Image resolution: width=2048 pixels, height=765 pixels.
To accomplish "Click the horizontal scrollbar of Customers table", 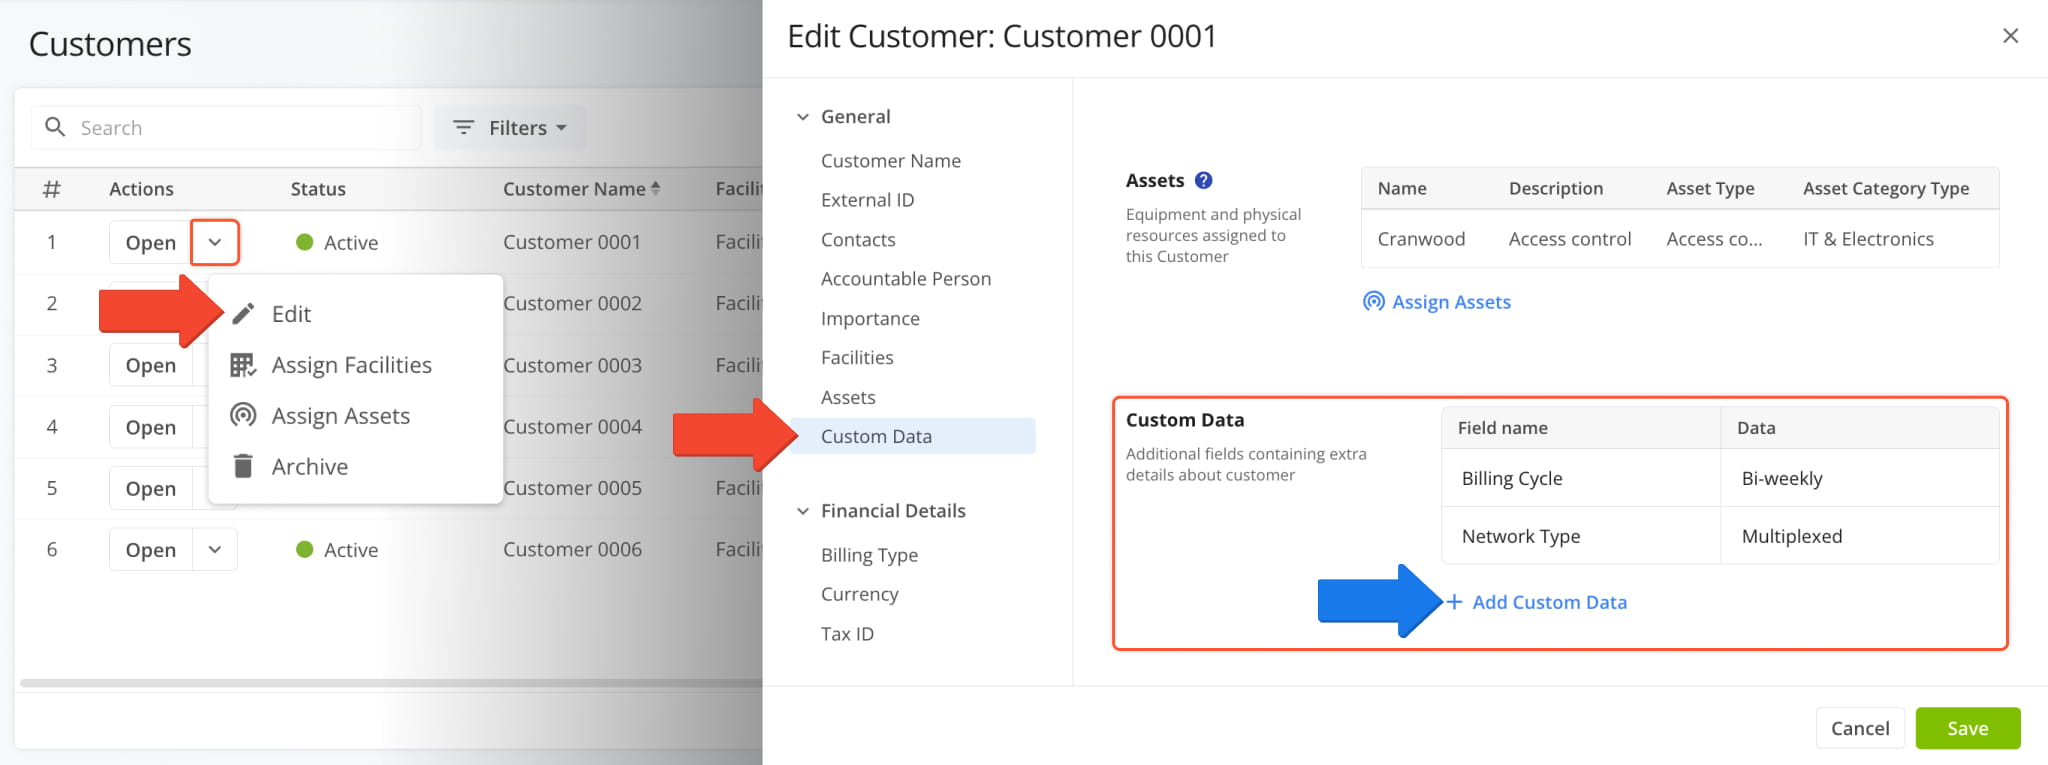I will pos(390,683).
